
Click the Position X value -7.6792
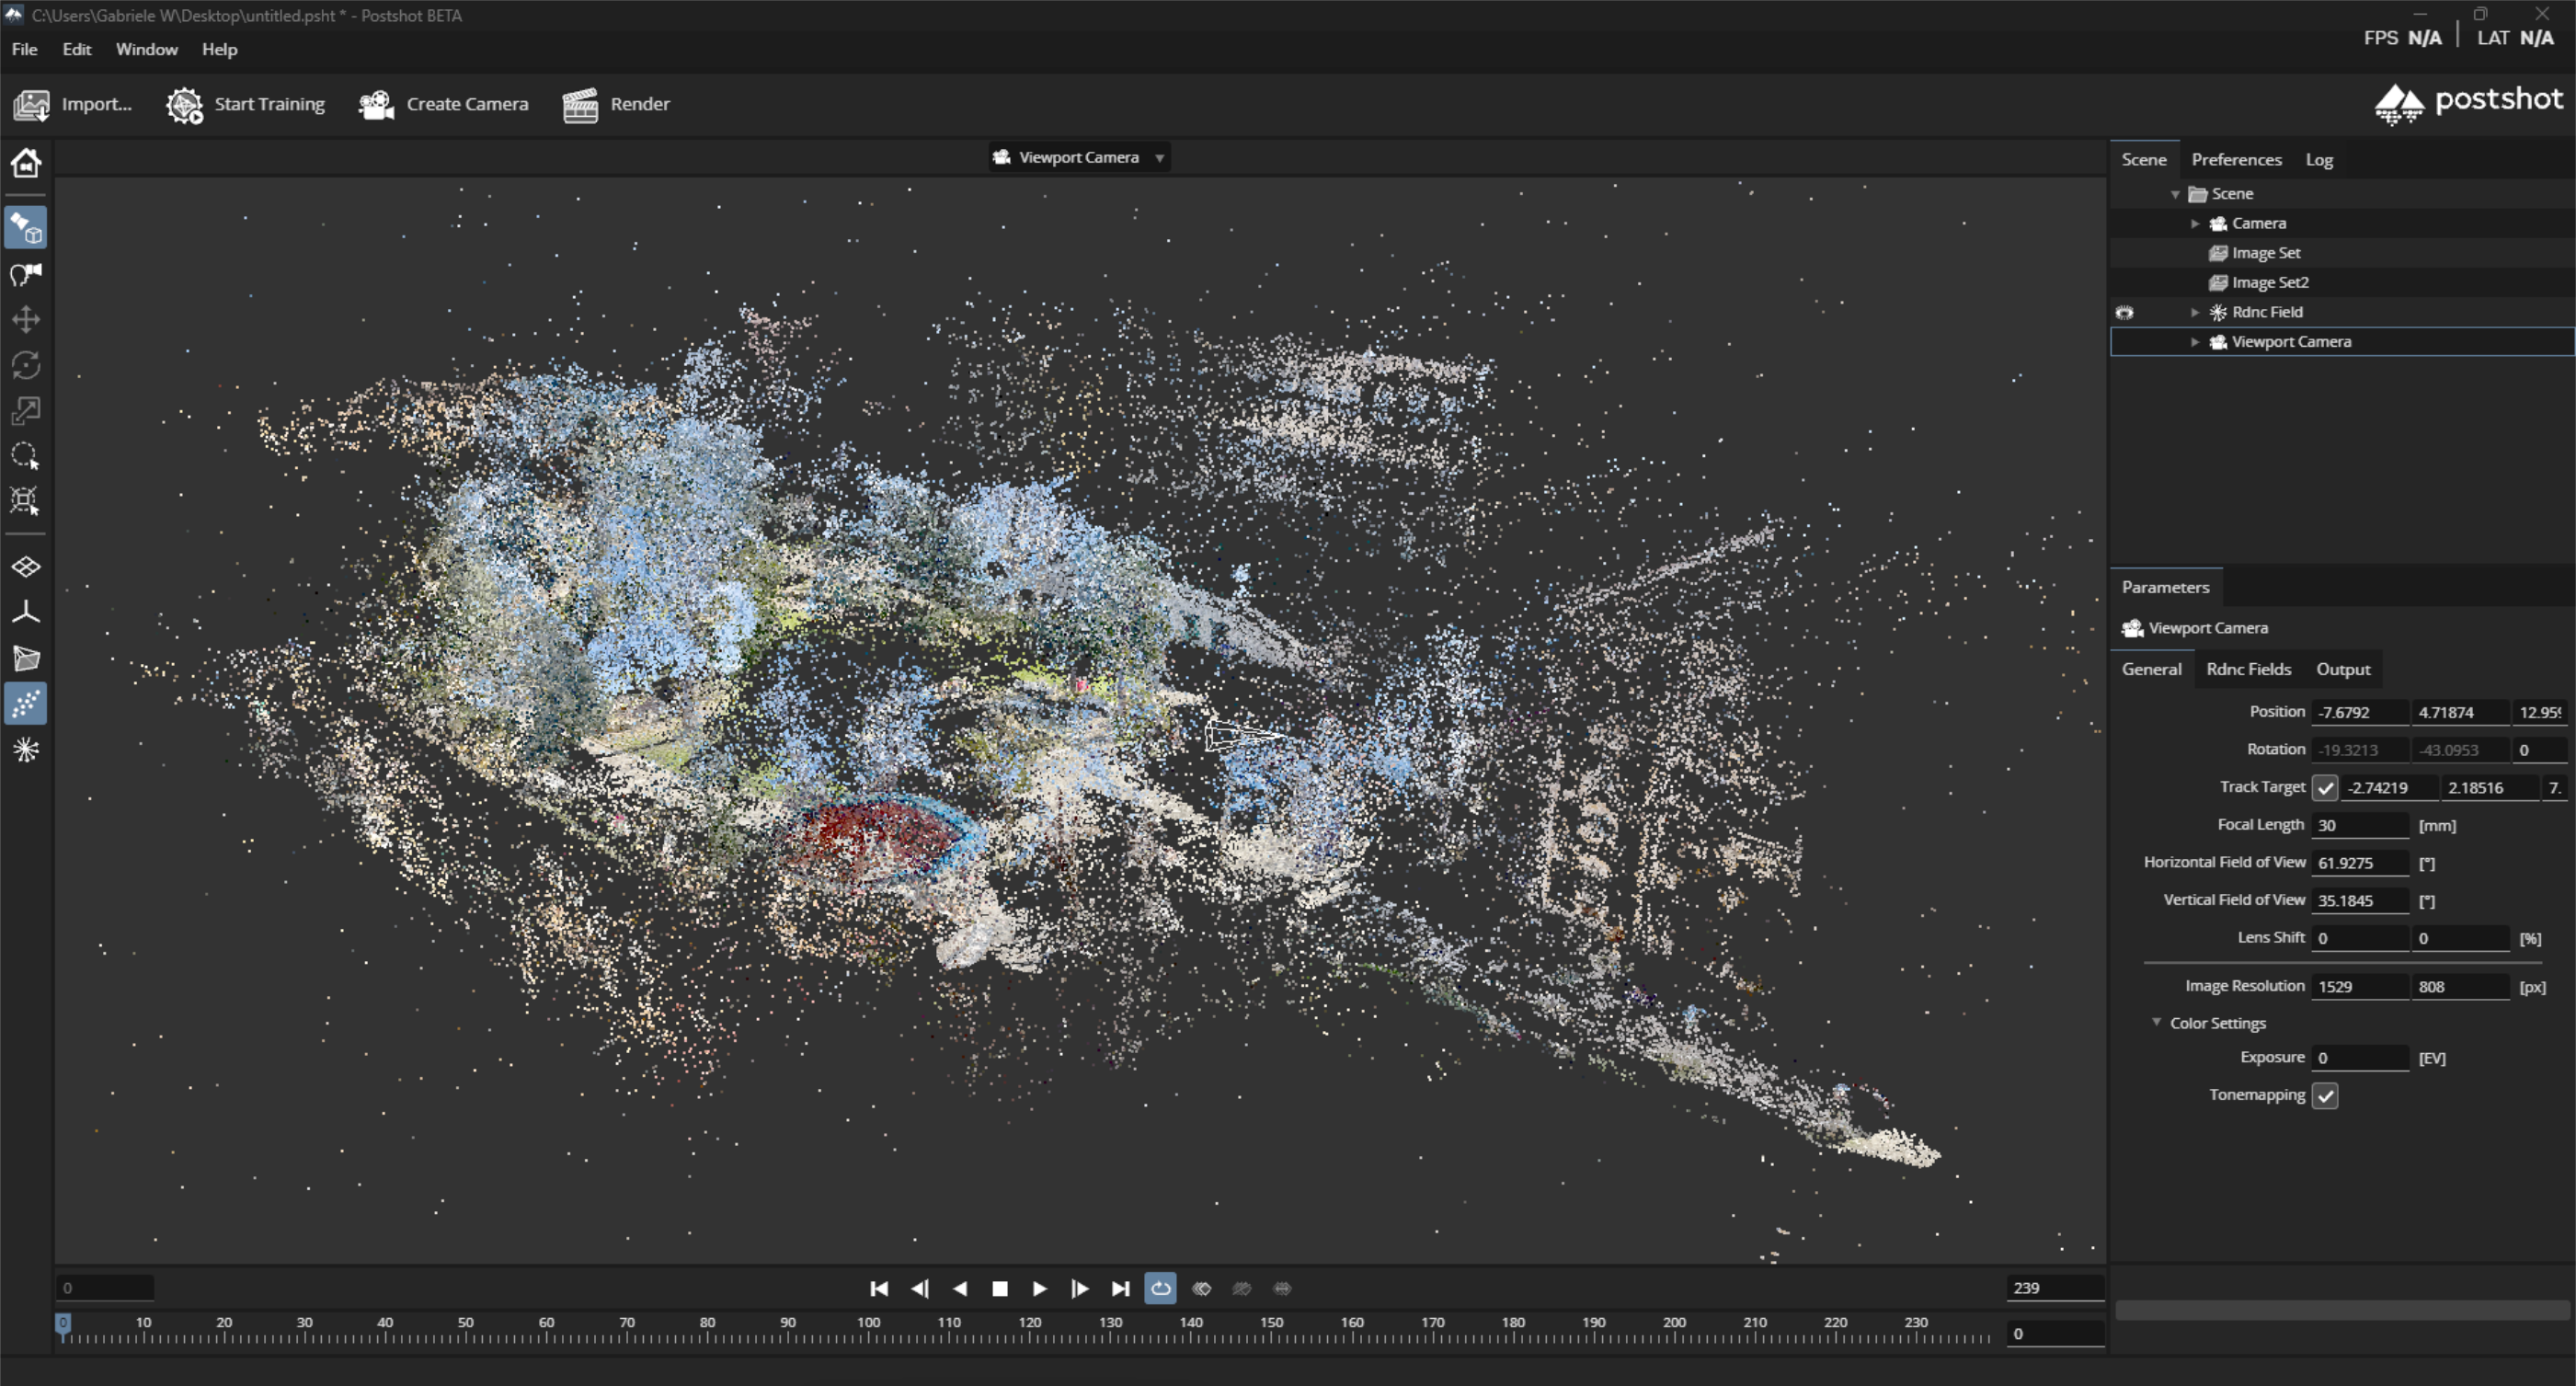click(2360, 712)
